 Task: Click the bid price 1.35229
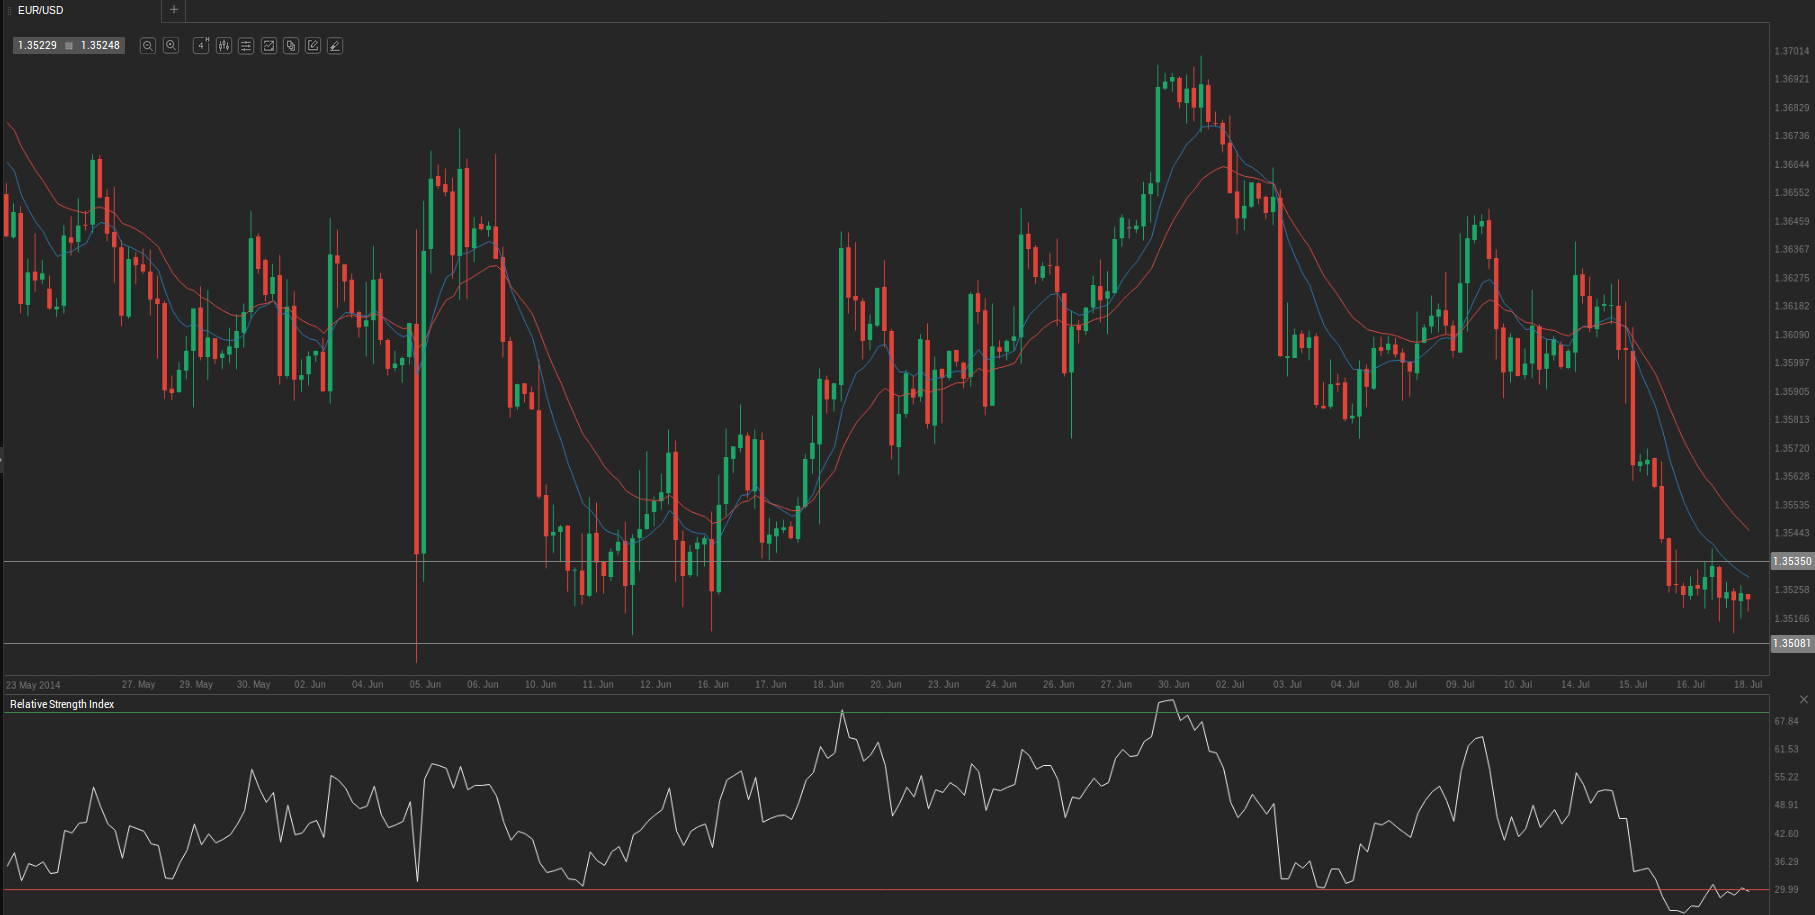[37, 46]
